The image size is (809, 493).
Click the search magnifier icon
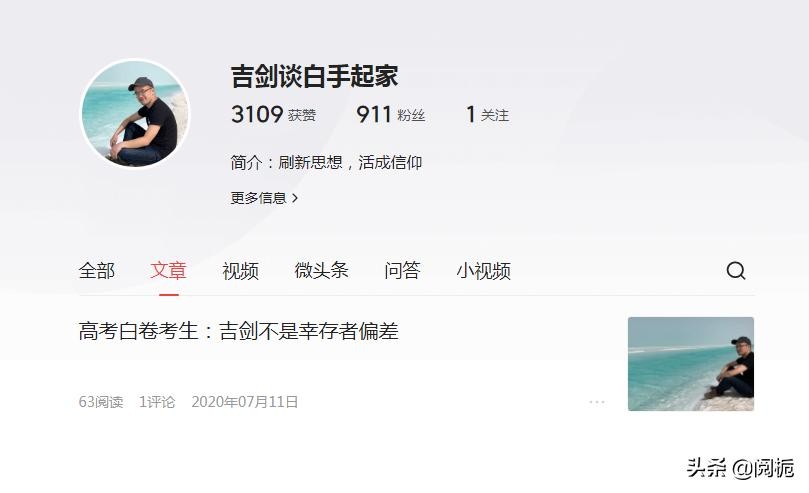coord(736,270)
